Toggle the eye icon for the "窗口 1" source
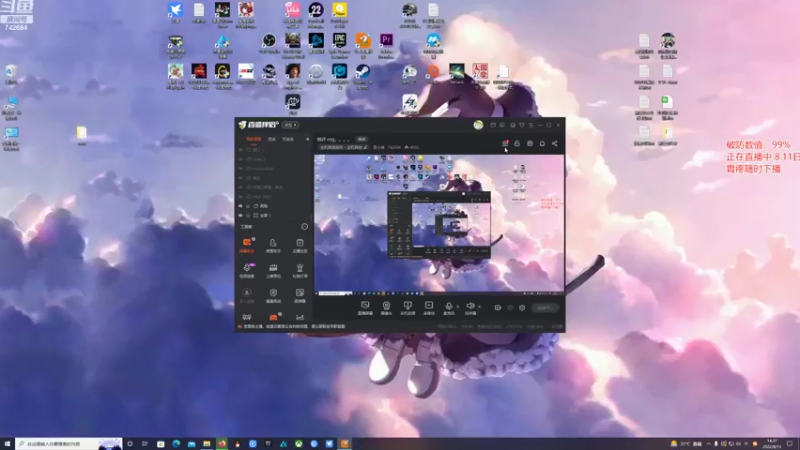 (x=241, y=150)
